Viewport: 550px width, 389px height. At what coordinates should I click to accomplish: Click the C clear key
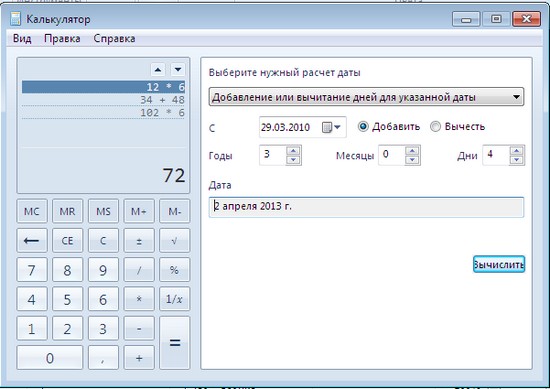(103, 241)
